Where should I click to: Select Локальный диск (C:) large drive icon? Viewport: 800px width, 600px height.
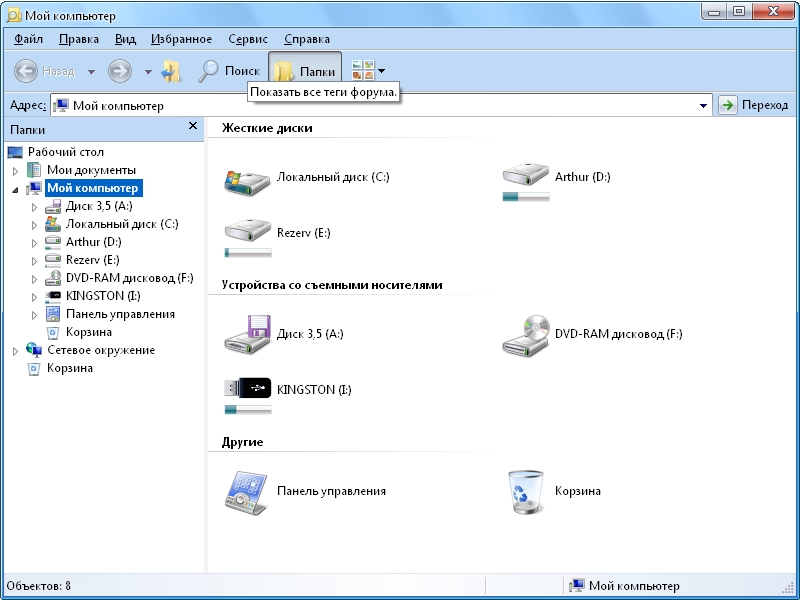(x=247, y=182)
